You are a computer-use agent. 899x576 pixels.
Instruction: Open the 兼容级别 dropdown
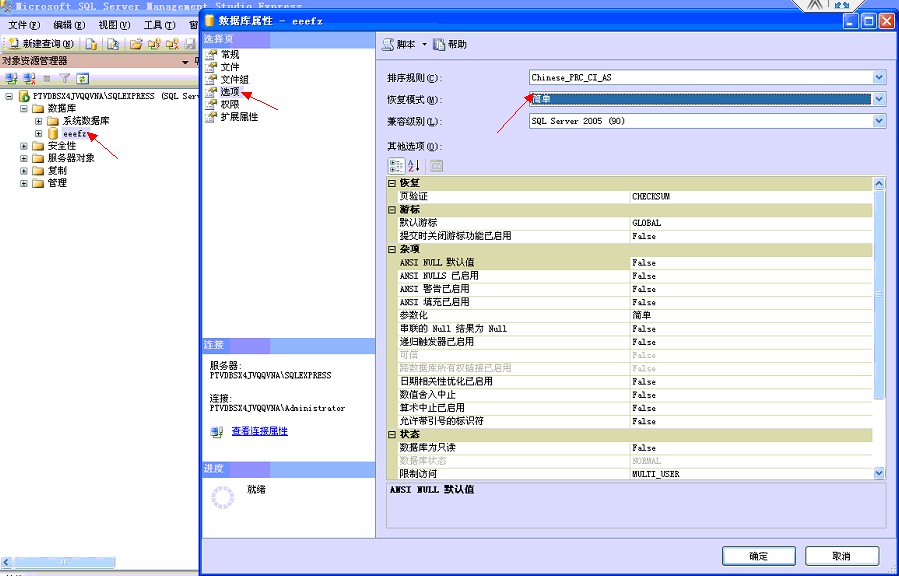[879, 121]
